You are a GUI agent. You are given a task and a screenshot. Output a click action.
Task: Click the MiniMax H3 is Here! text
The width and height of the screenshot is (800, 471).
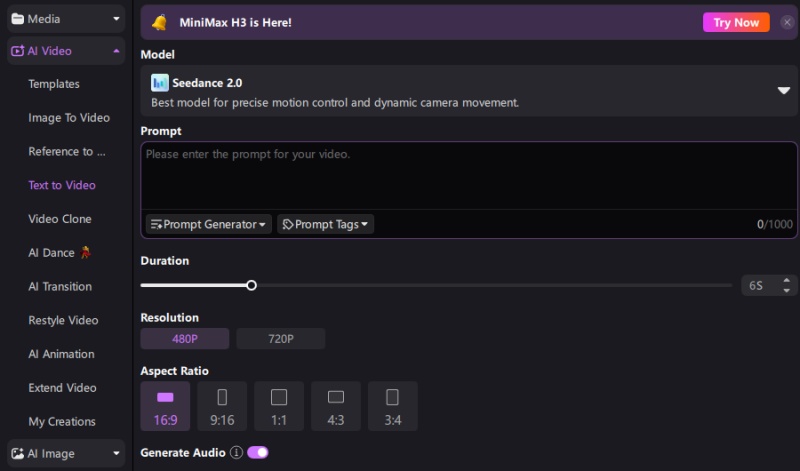pos(236,22)
